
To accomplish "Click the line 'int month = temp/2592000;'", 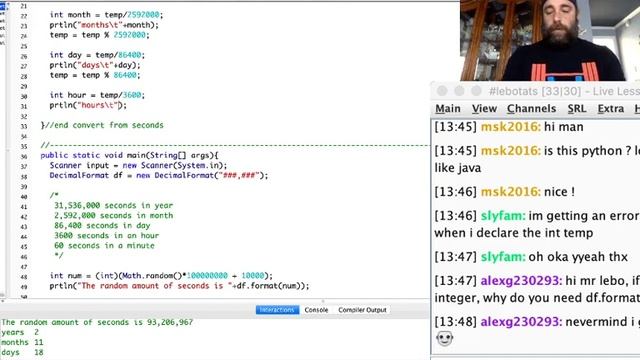I will click(x=106, y=15).
